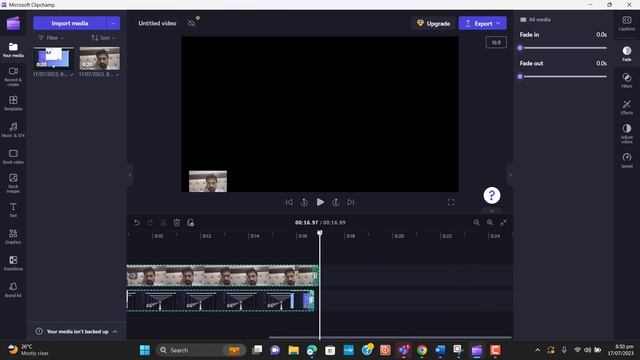
Task: Duplicate the selected clip
Action: (191, 222)
